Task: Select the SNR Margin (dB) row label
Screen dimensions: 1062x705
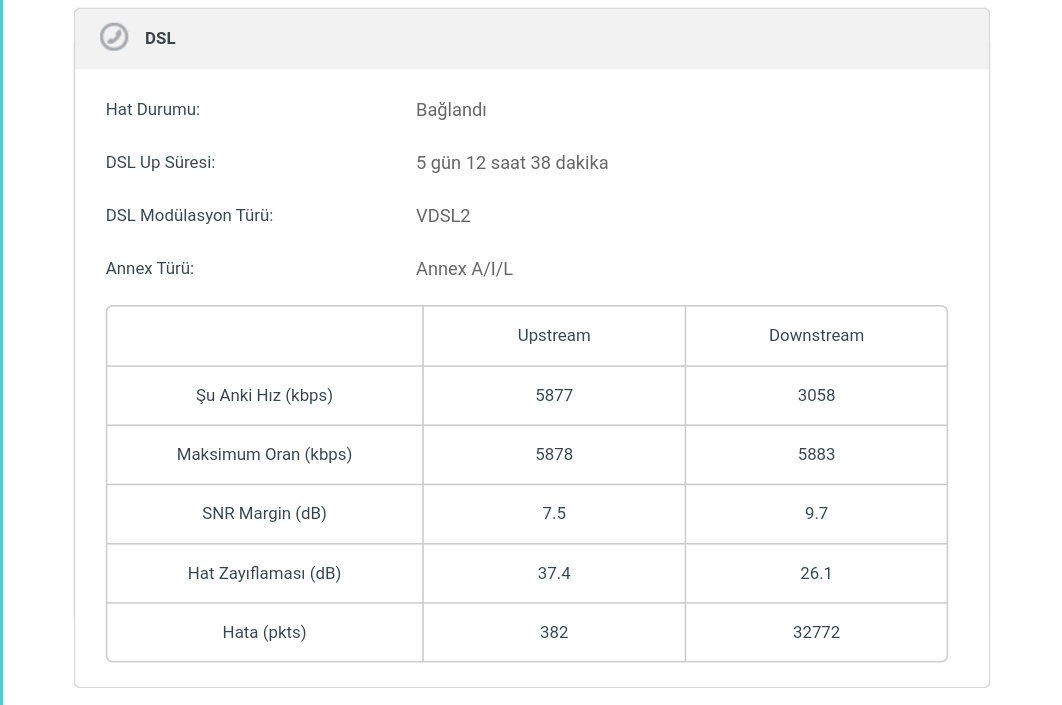Action: coord(264,513)
